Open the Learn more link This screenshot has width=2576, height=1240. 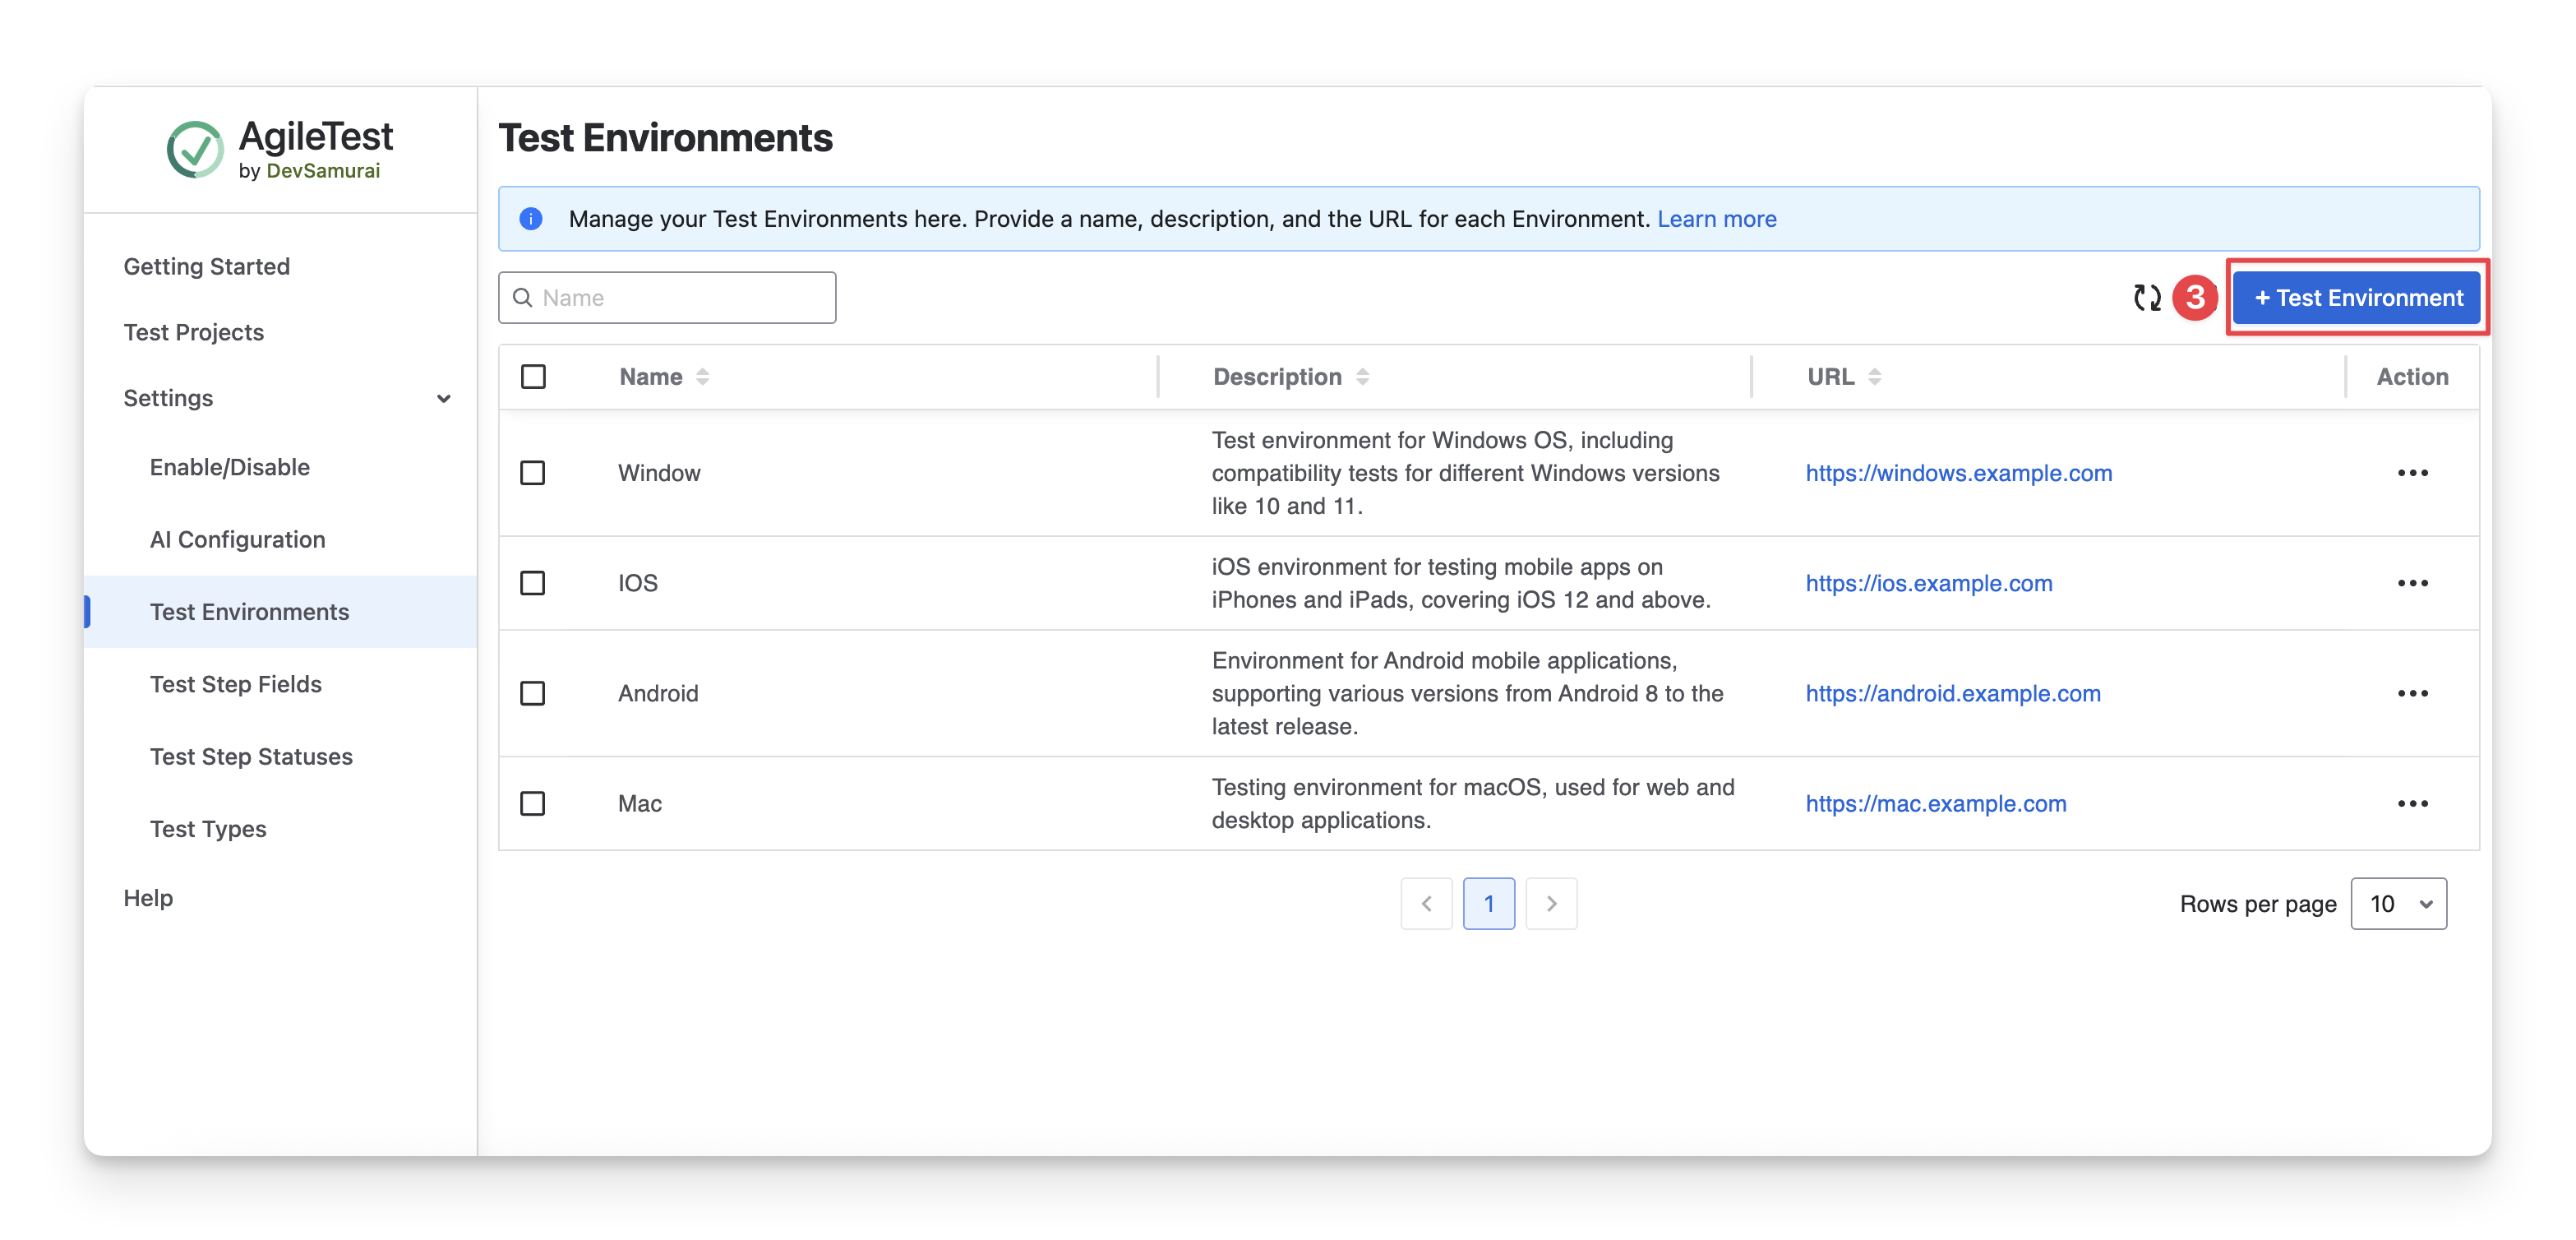(x=1716, y=219)
